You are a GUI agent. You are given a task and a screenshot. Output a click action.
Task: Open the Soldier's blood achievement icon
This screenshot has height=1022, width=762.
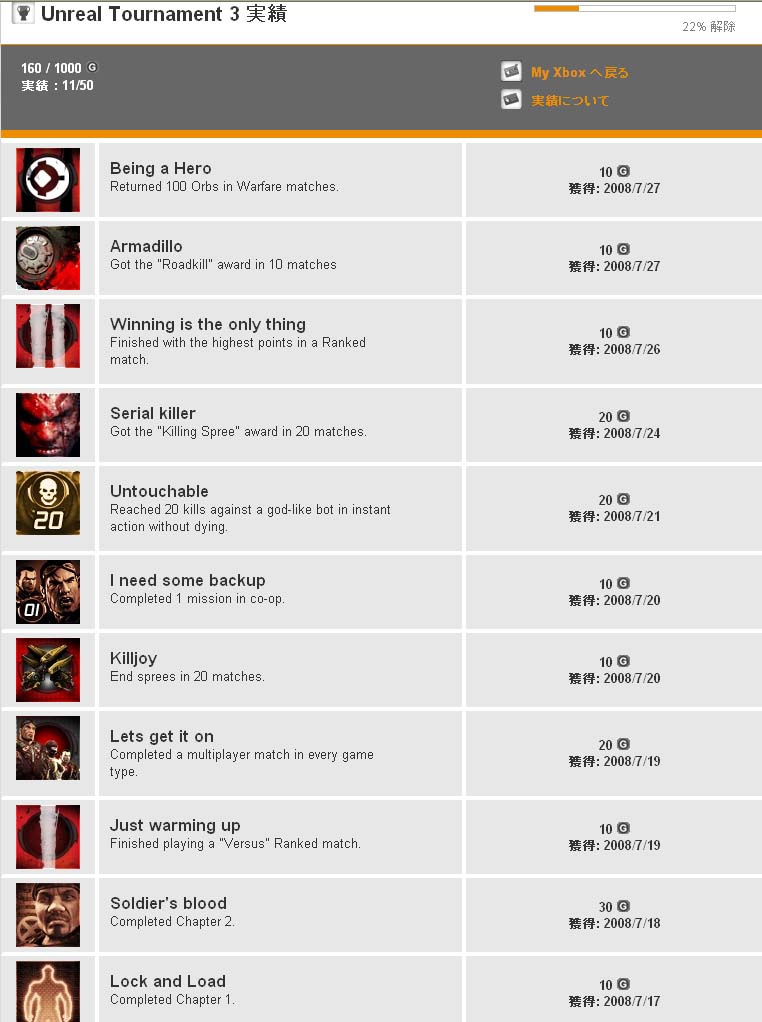pyautogui.click(x=48, y=915)
